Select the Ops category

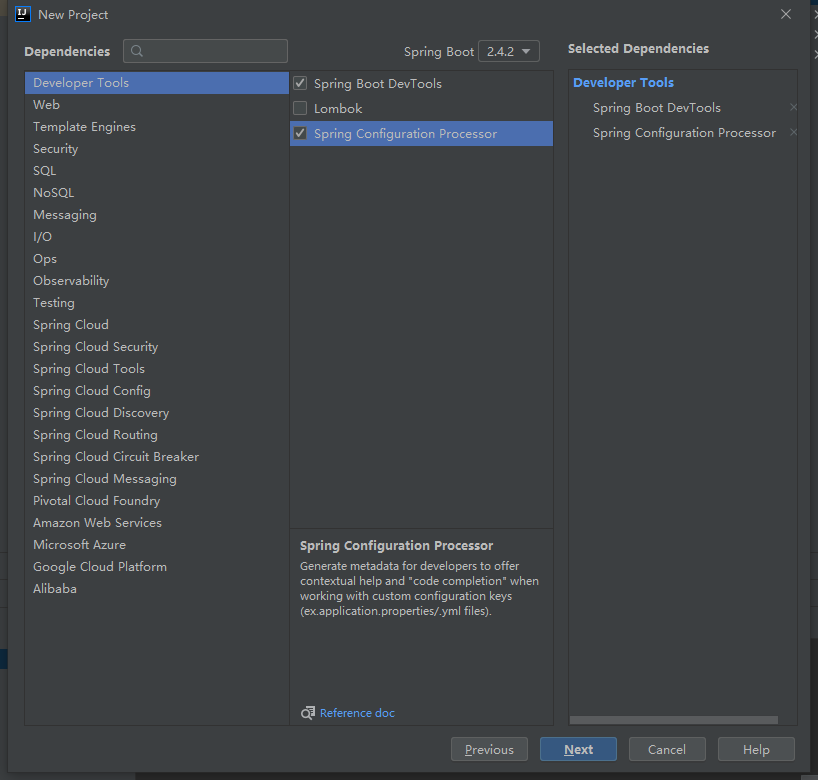(157, 258)
